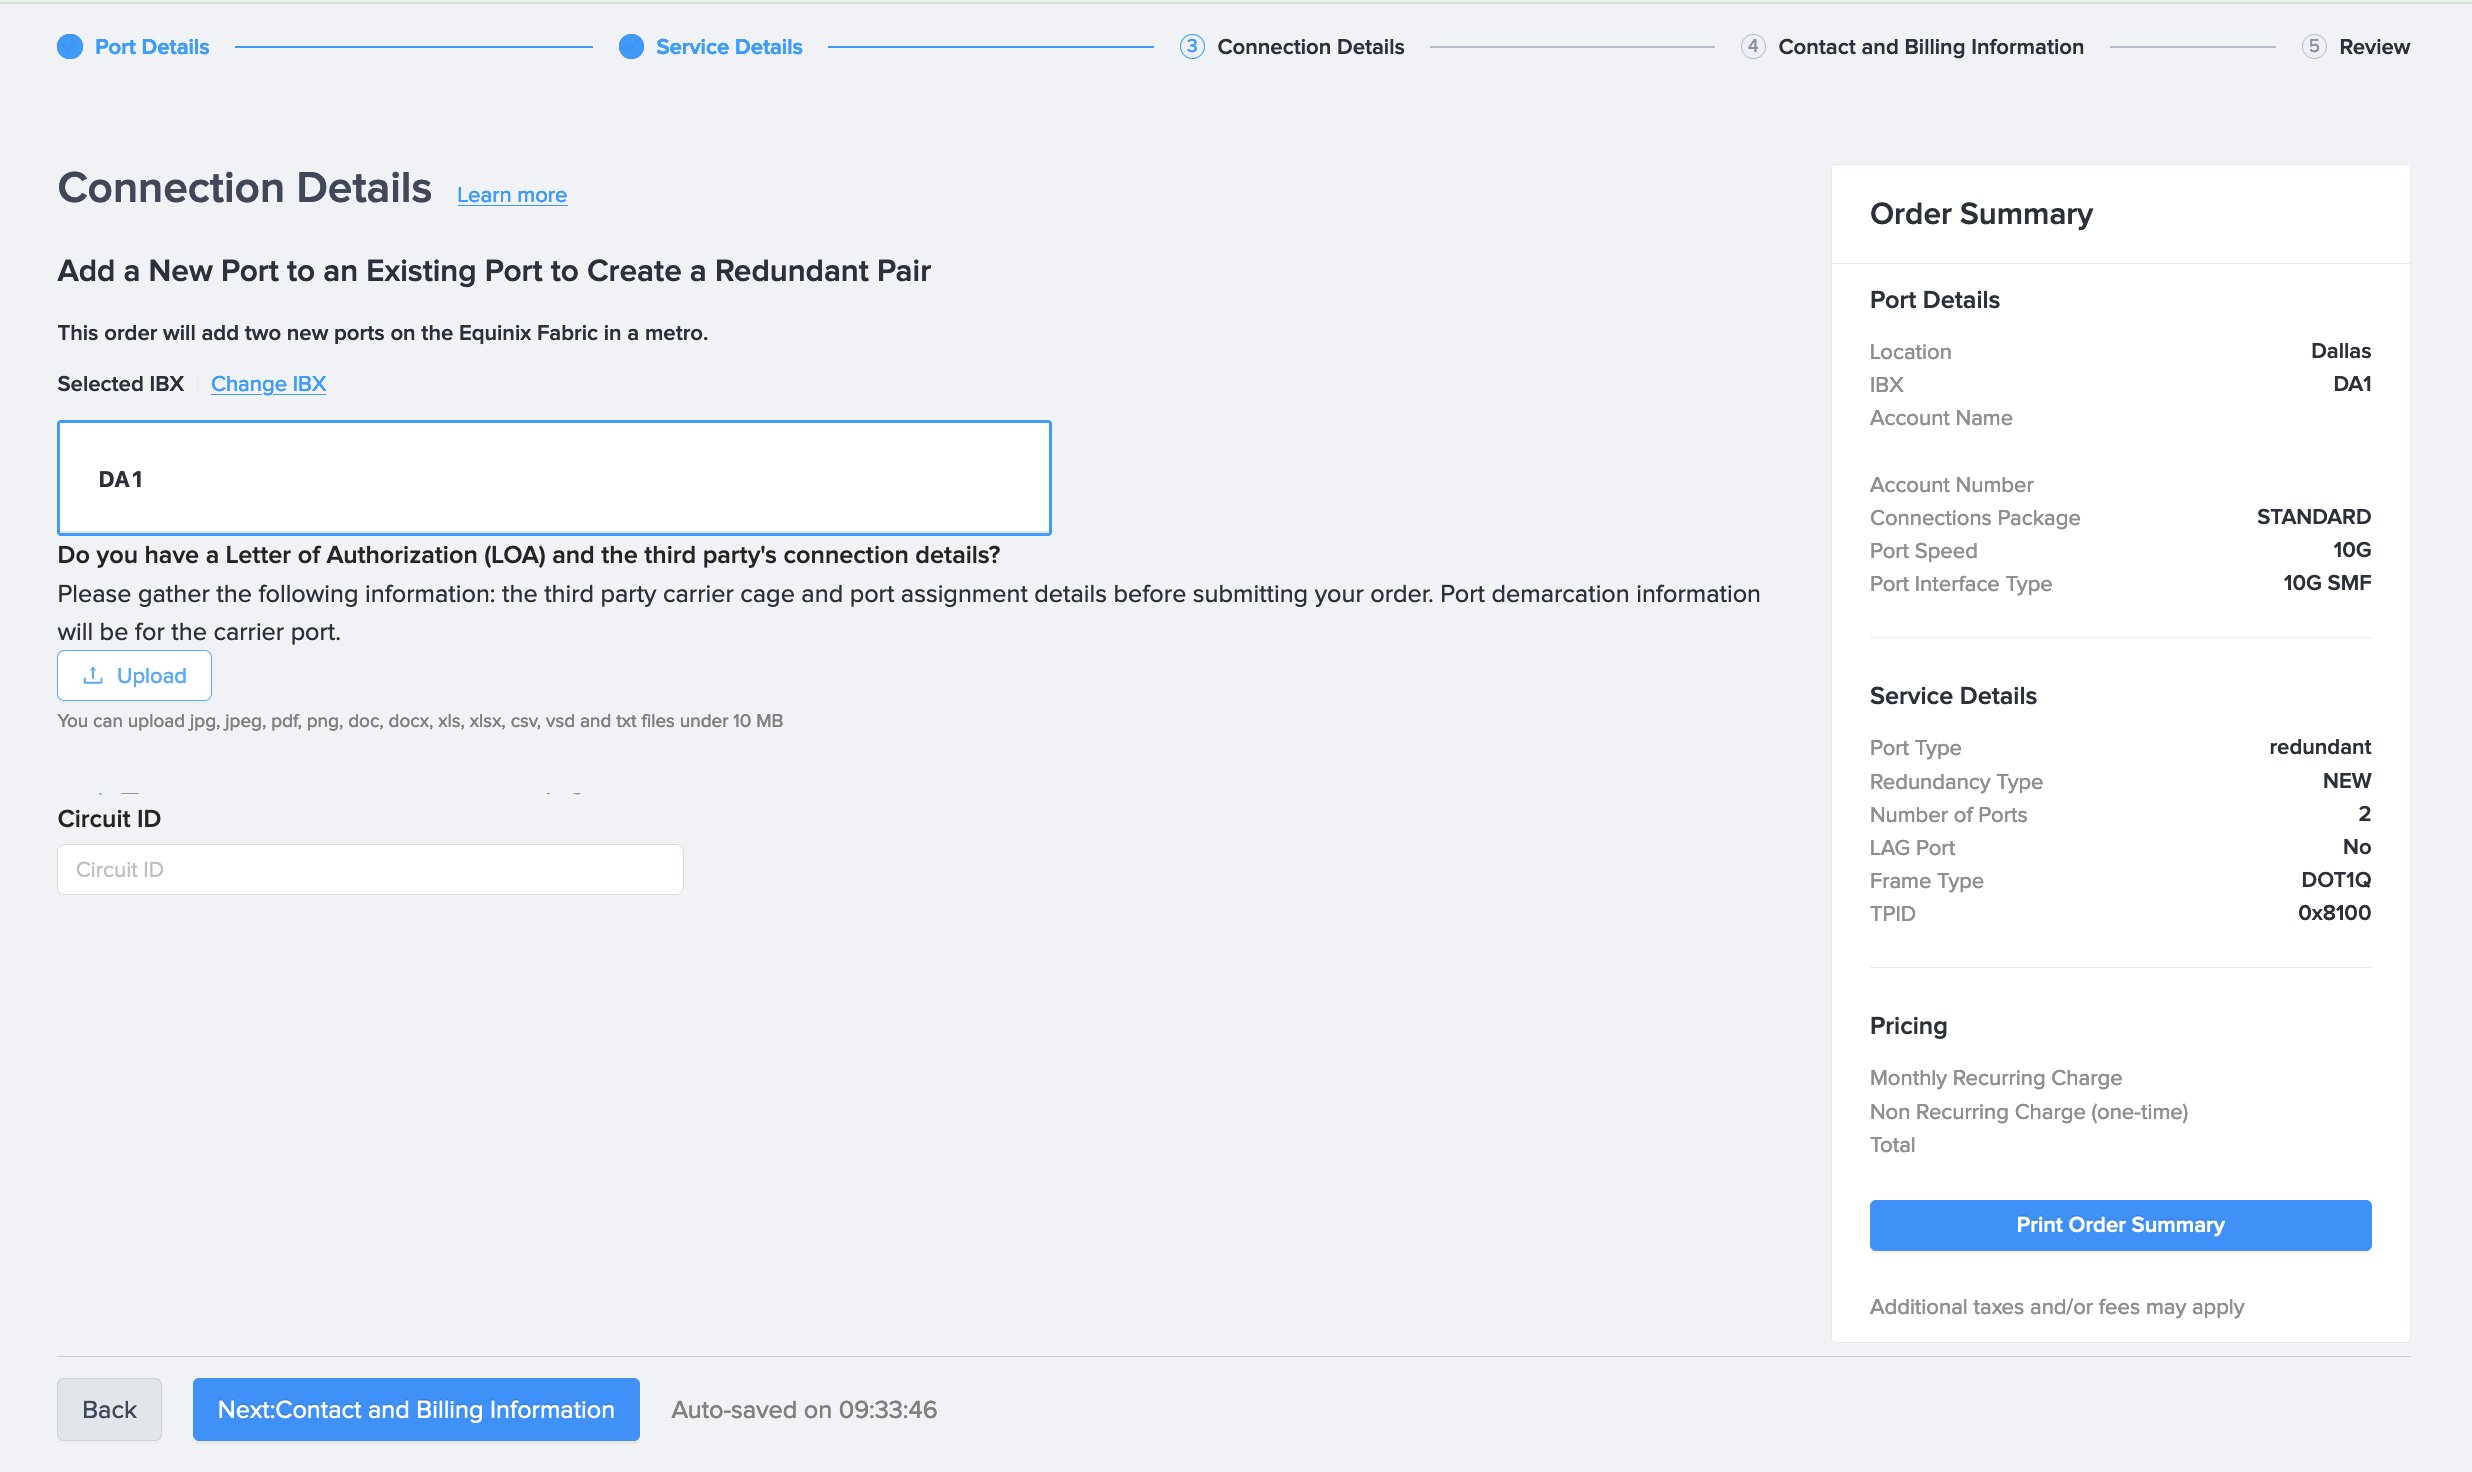Click the Dallas location value
The width and height of the screenshot is (2472, 1472).
2340,351
